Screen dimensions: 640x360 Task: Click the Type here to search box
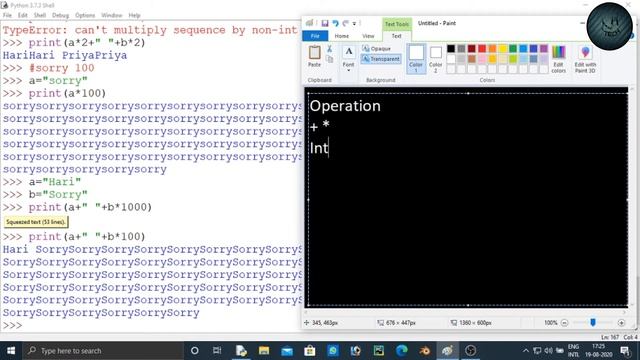tap(103, 351)
